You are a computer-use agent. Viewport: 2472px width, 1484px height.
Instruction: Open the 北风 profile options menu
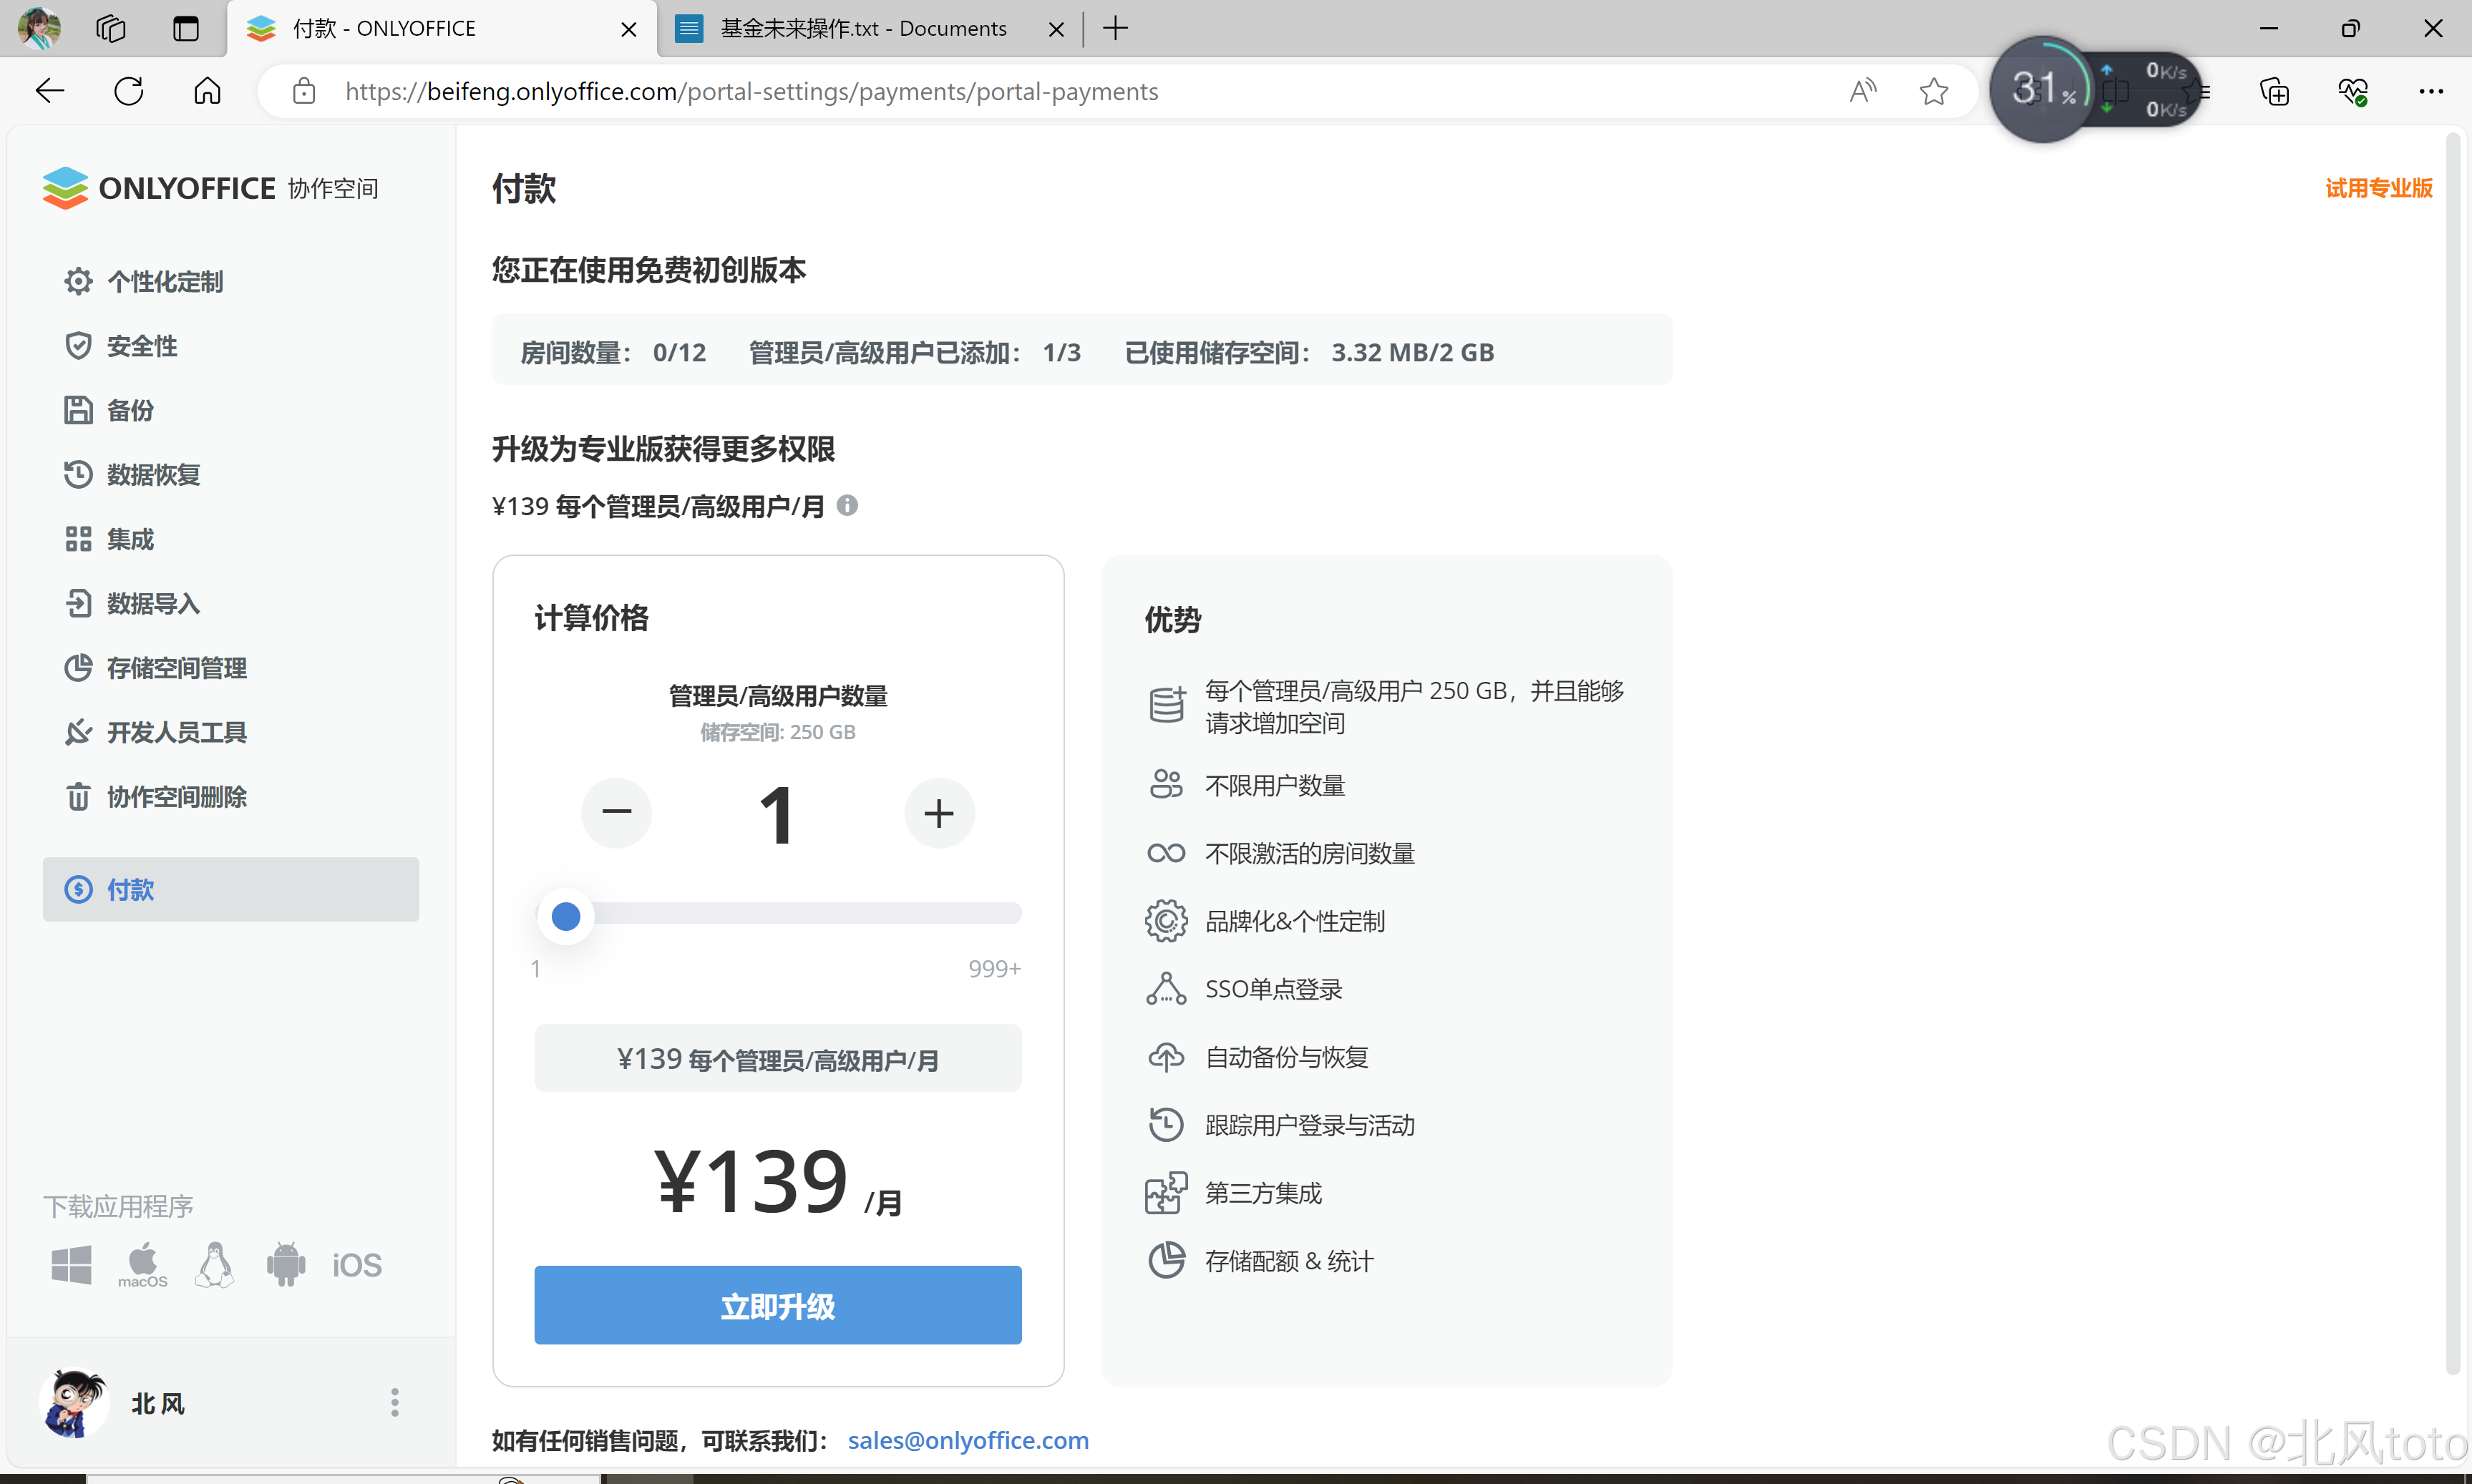tap(394, 1402)
